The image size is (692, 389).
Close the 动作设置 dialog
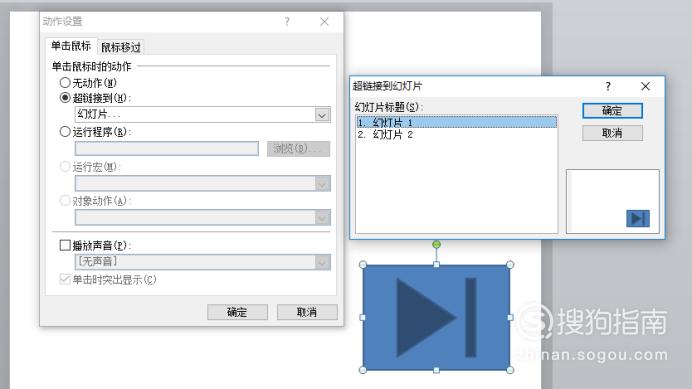point(324,22)
